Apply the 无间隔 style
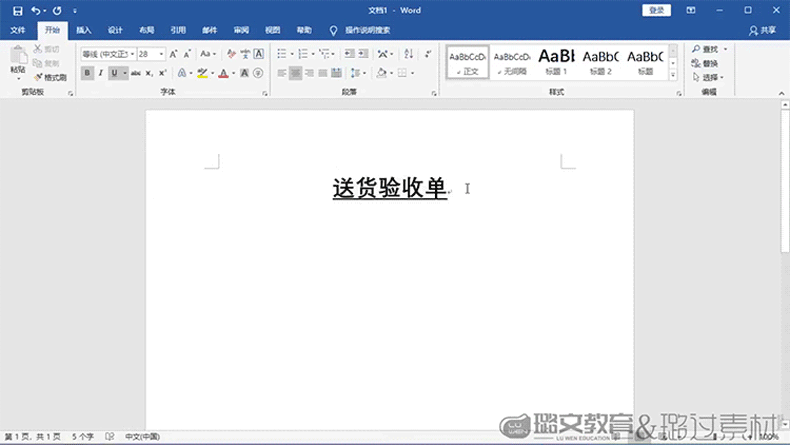This screenshot has height=445, width=790. [511, 62]
